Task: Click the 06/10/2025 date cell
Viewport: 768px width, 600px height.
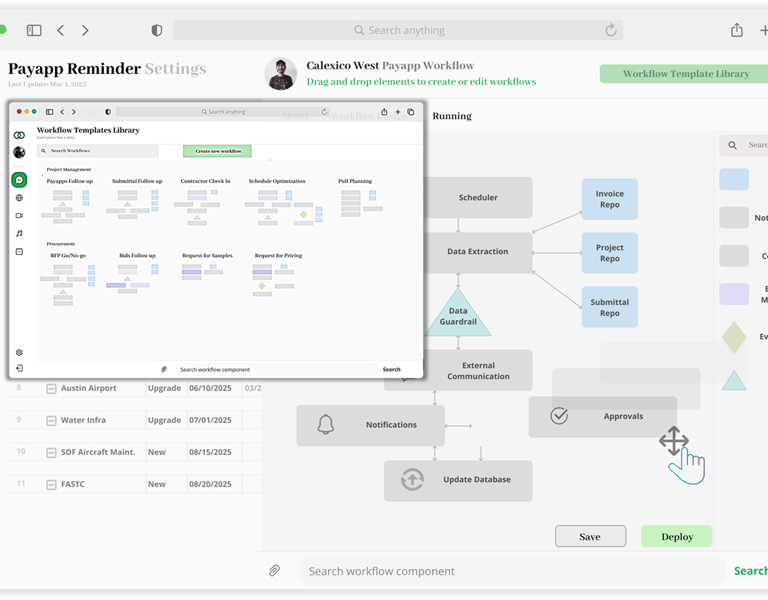Action: tap(211, 388)
